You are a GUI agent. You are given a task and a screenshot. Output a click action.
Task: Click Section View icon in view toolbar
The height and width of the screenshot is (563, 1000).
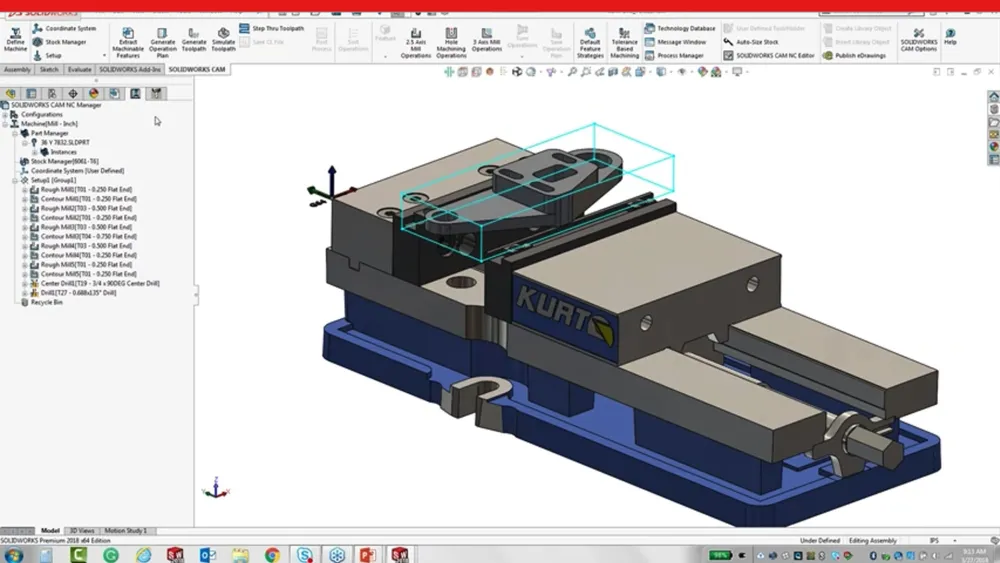tap(613, 72)
